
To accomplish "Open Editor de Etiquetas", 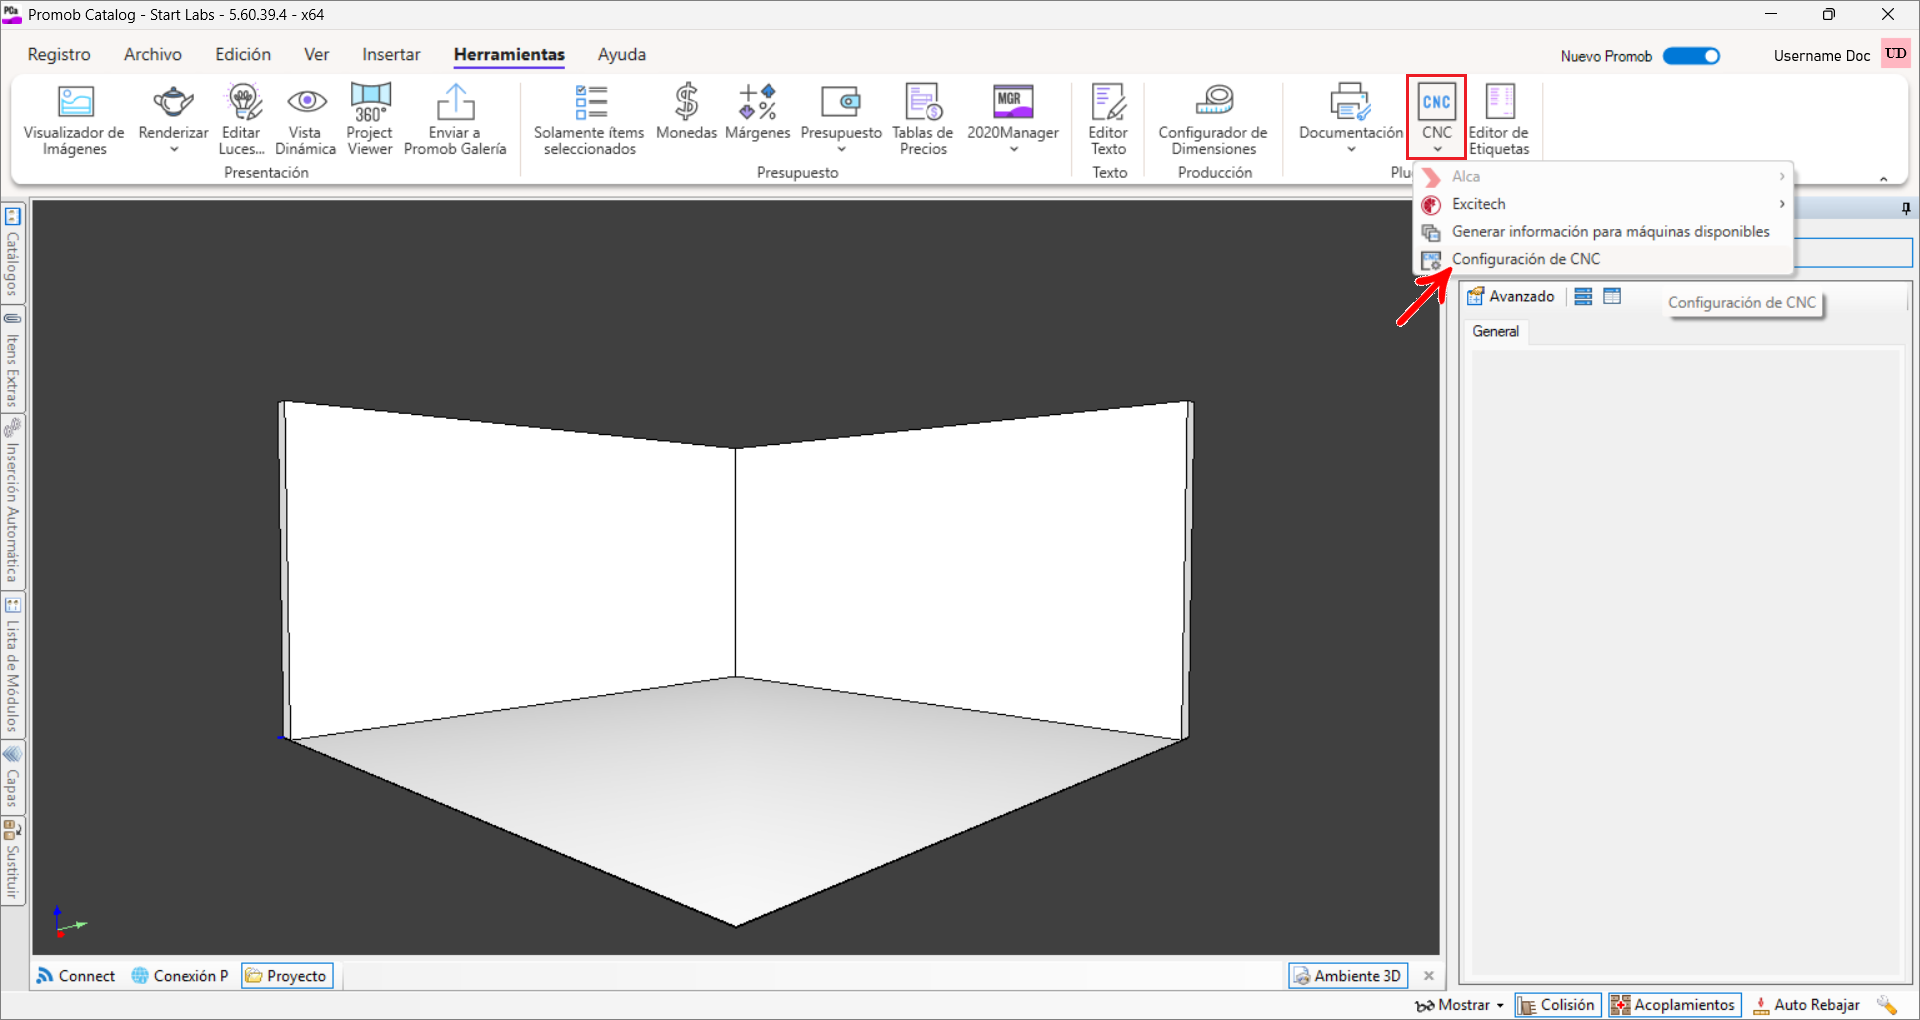I will click(x=1499, y=119).
